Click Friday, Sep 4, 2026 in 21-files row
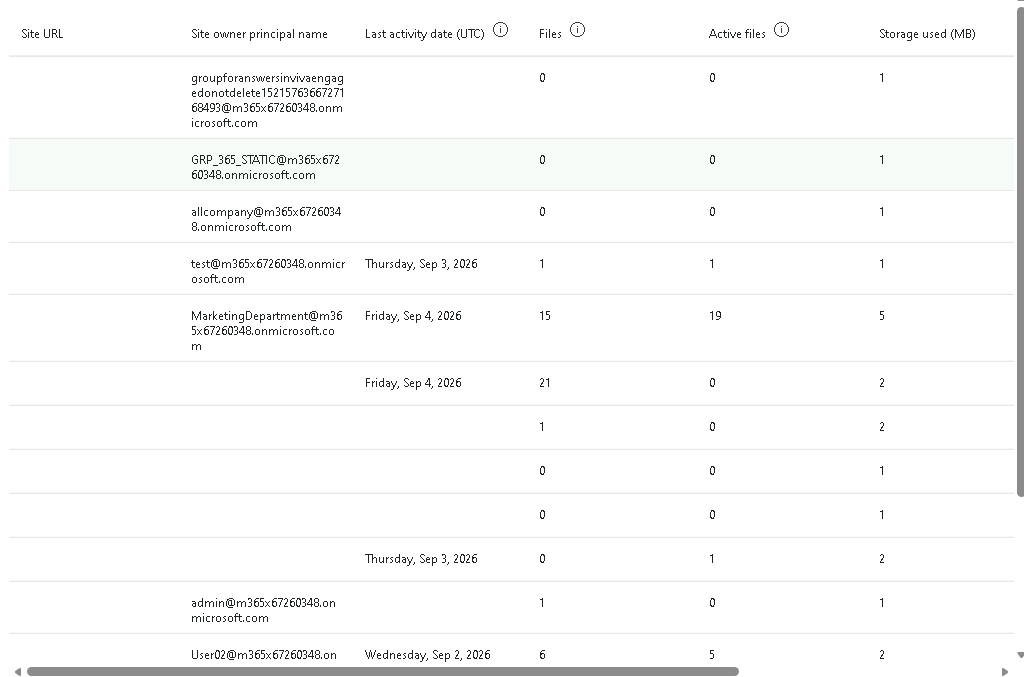The image size is (1024, 677). pyautogui.click(x=413, y=383)
